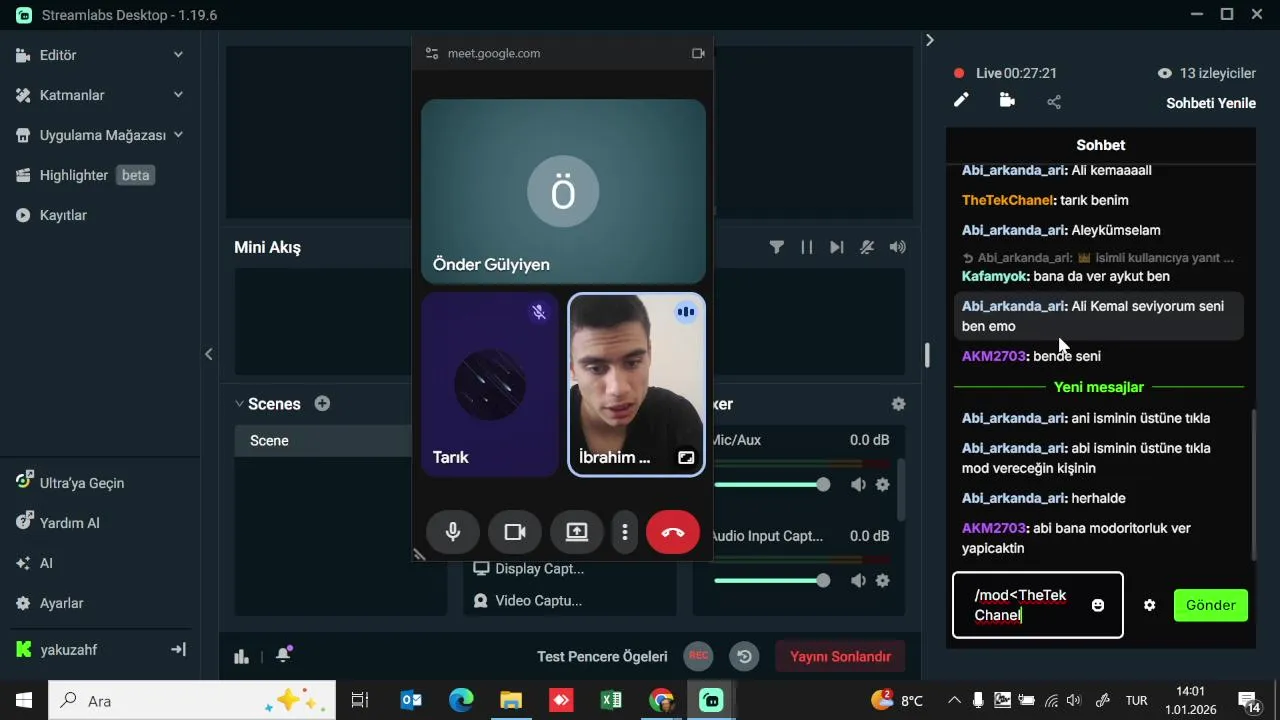The image size is (1280, 720).
Task: Click the chat message input field
Action: click(1038, 605)
